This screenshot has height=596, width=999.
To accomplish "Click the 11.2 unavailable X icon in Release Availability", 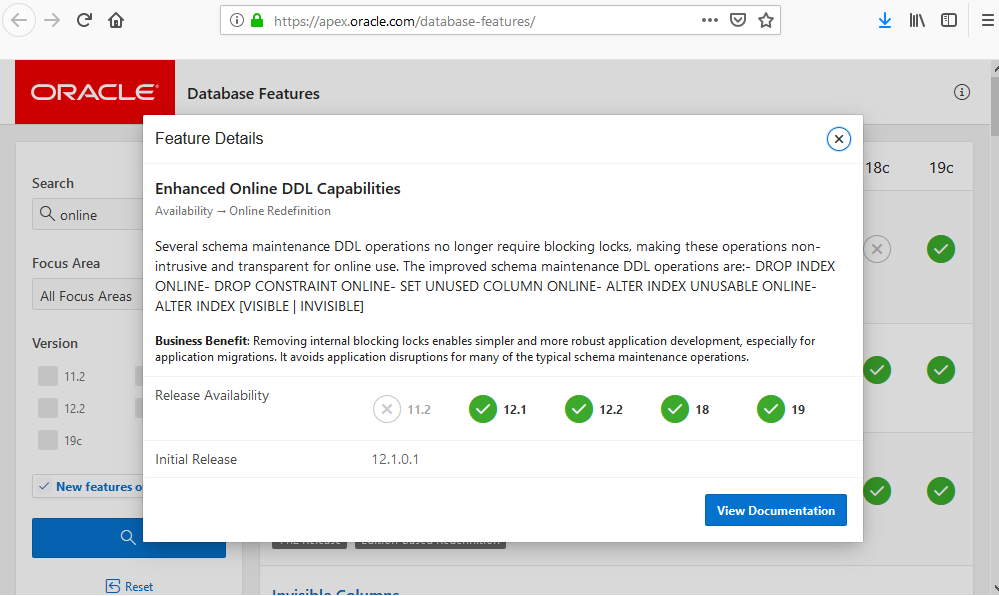I will tap(387, 409).
